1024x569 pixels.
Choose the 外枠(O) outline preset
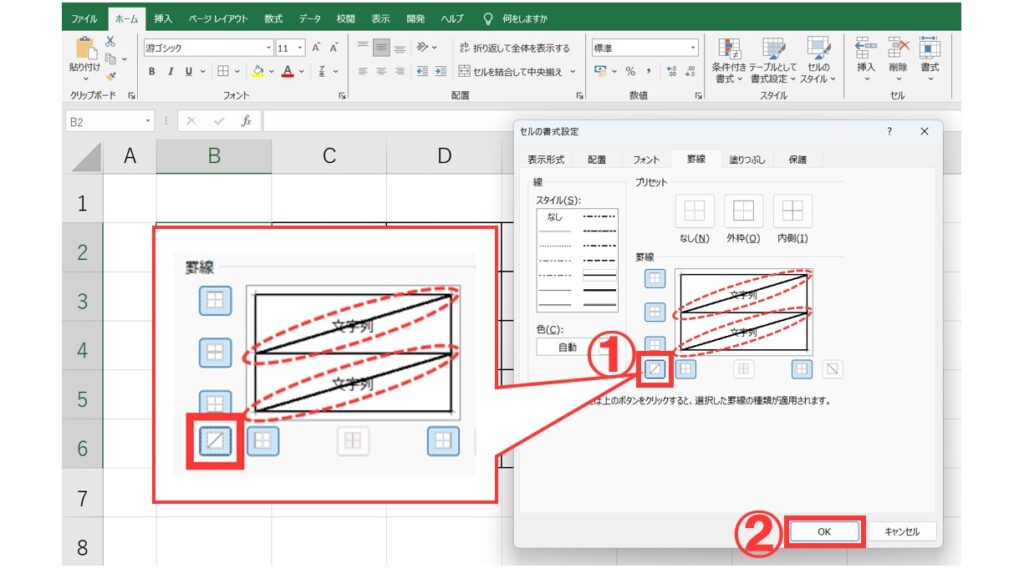tap(743, 211)
